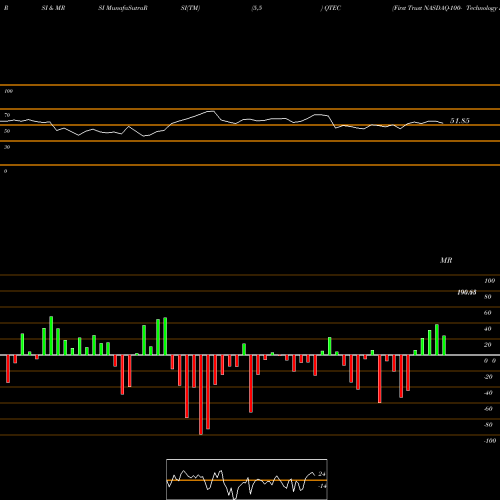Click the 20 label on the MR axis

(x=488, y=345)
